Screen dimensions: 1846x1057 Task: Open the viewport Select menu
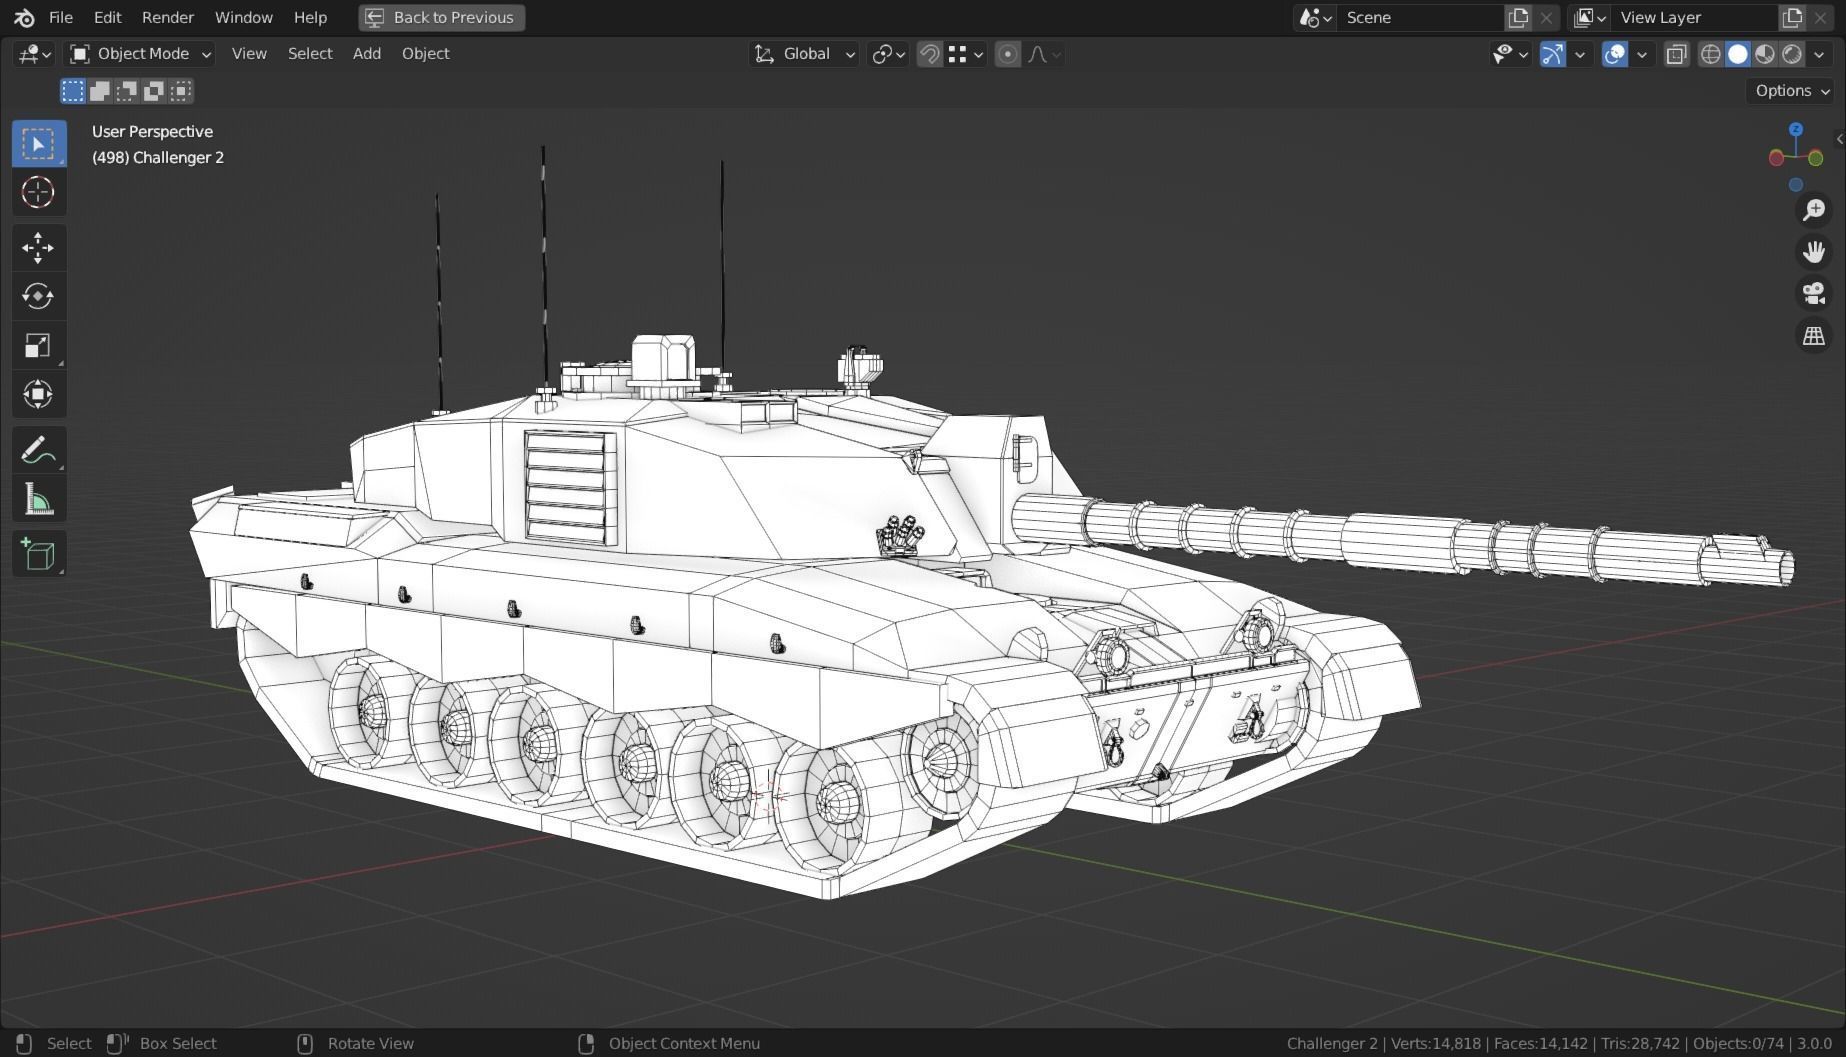point(310,54)
